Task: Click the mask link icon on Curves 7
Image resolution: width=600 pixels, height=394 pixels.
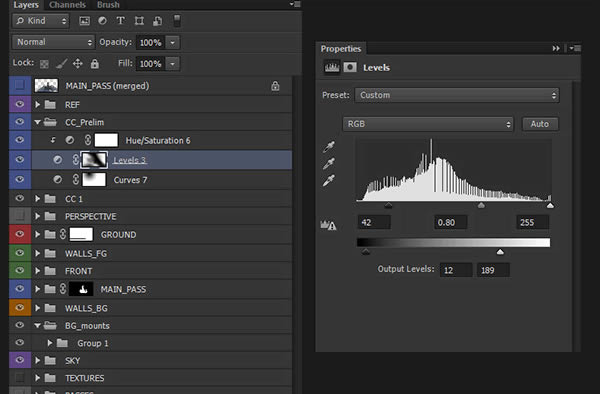Action: pos(76,179)
